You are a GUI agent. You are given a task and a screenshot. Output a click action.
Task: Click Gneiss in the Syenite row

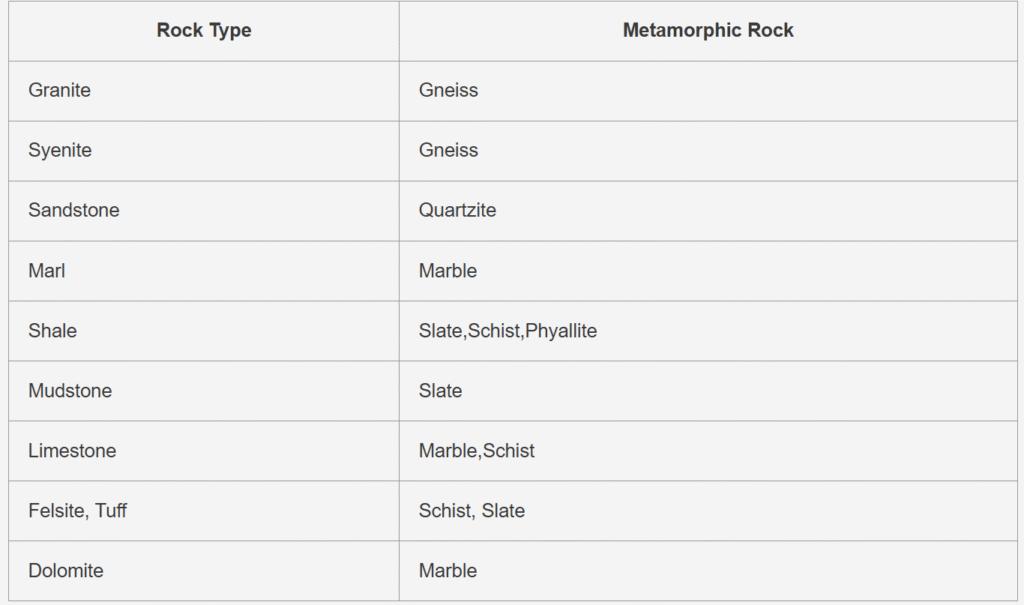tap(449, 151)
